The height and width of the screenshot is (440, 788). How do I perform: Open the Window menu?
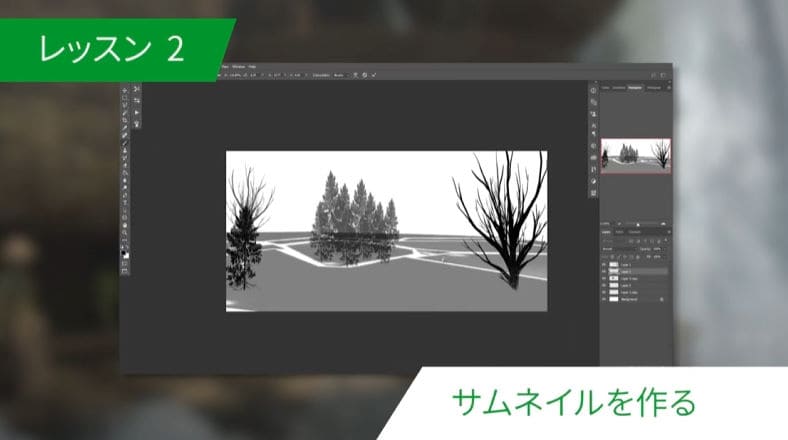238,66
